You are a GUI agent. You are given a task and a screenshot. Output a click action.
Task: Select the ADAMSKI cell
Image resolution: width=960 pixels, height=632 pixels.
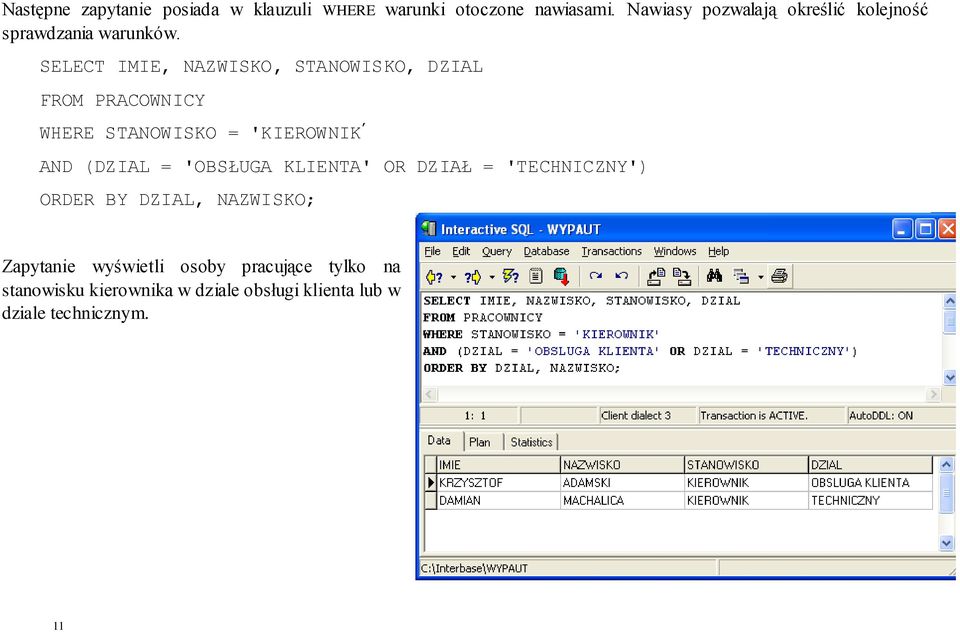(x=622, y=483)
